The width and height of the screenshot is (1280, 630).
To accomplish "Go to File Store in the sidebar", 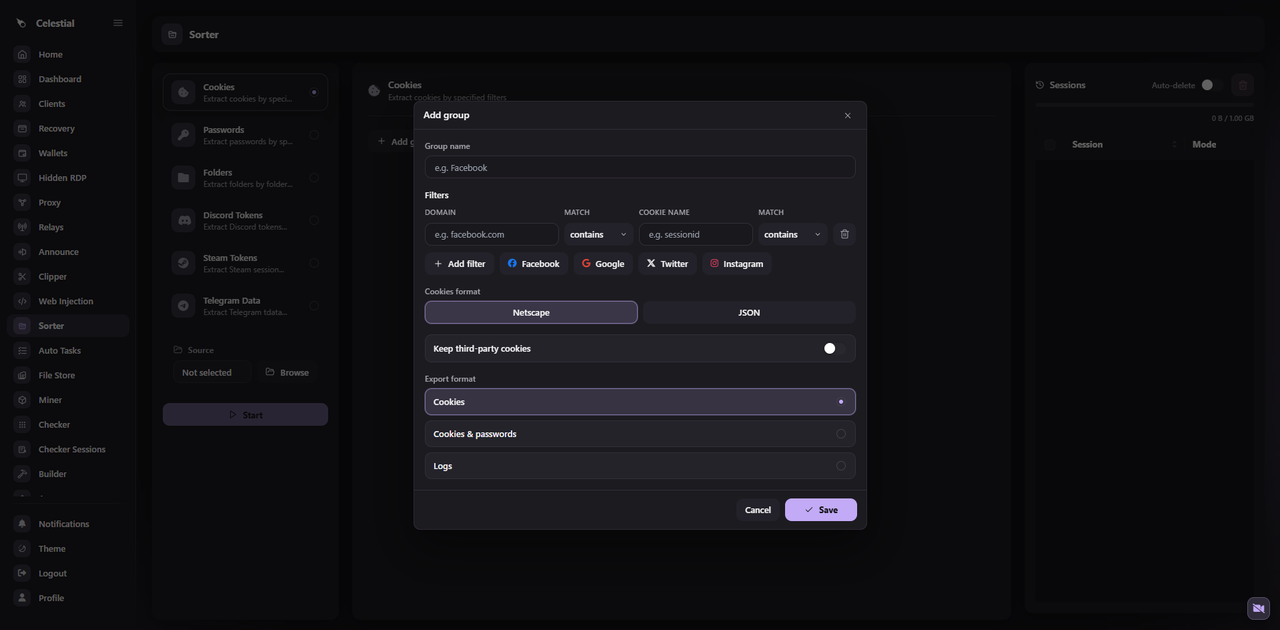I will (x=68, y=375).
